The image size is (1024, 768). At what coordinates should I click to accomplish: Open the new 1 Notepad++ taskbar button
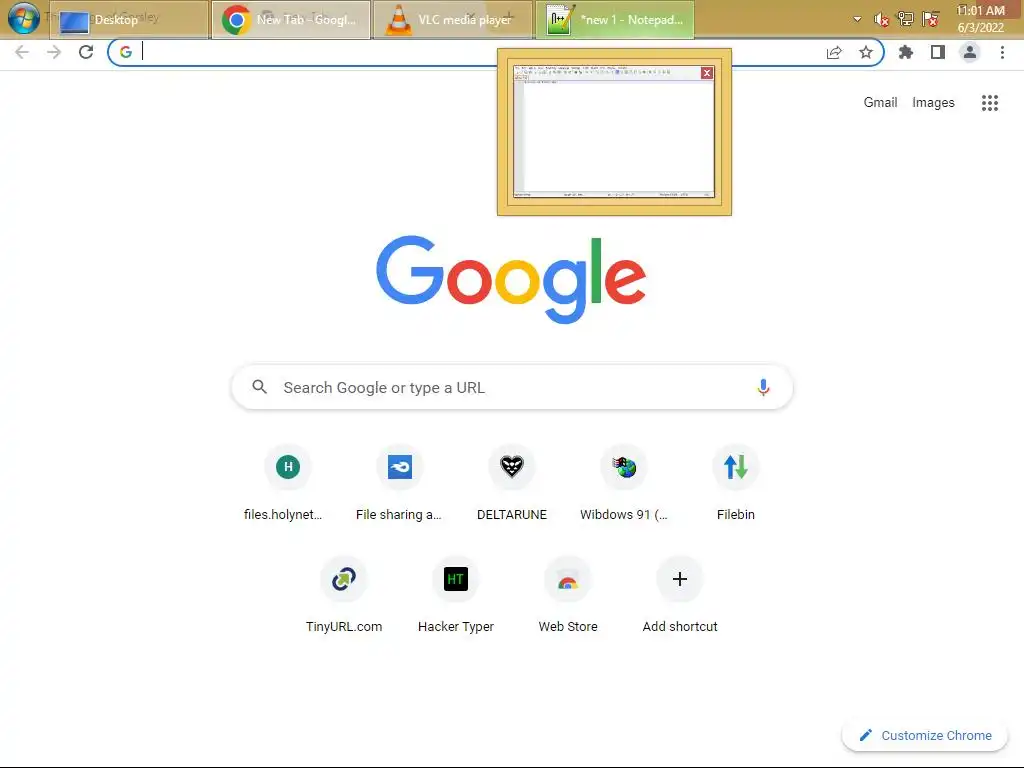pyautogui.click(x=615, y=20)
